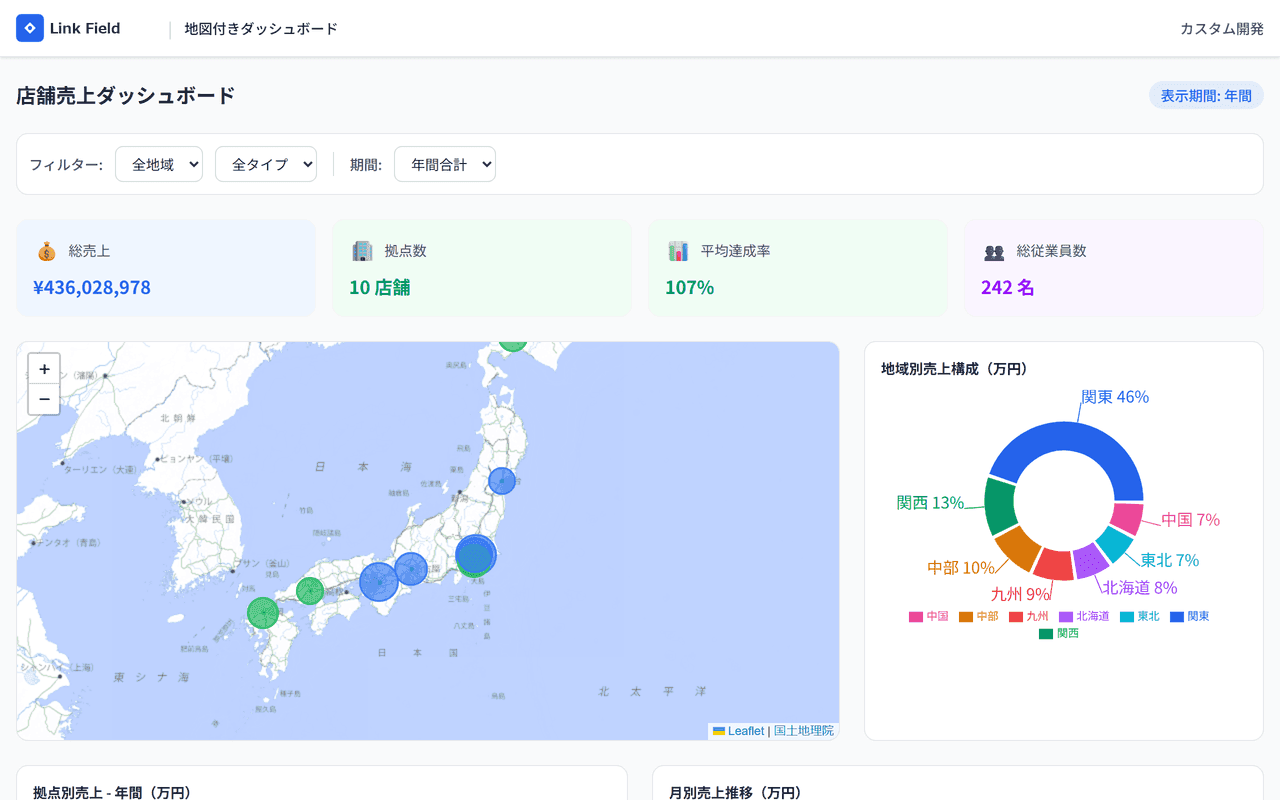The width and height of the screenshot is (1280, 800).
Task: Click the cyan 東北 donut segment
Action: pos(1116,543)
